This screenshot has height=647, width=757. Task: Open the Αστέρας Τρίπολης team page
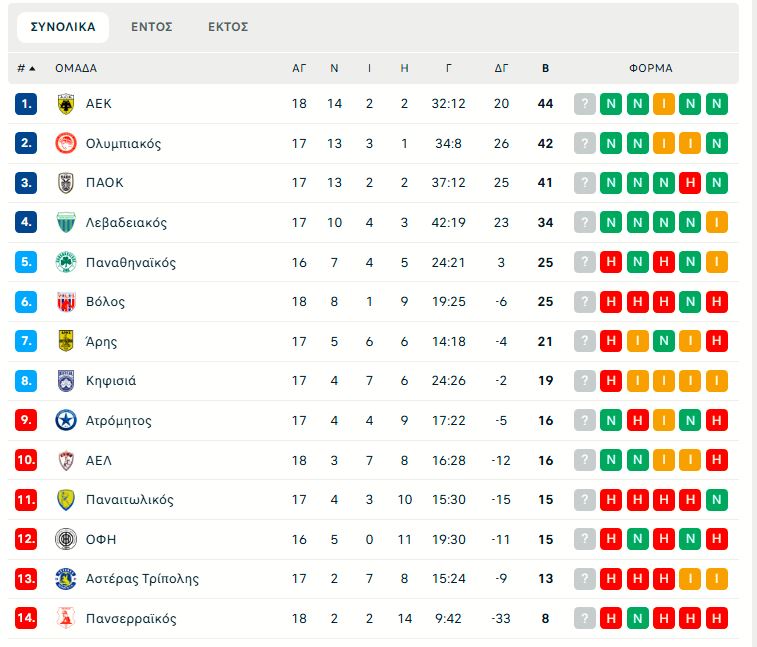pos(142,579)
